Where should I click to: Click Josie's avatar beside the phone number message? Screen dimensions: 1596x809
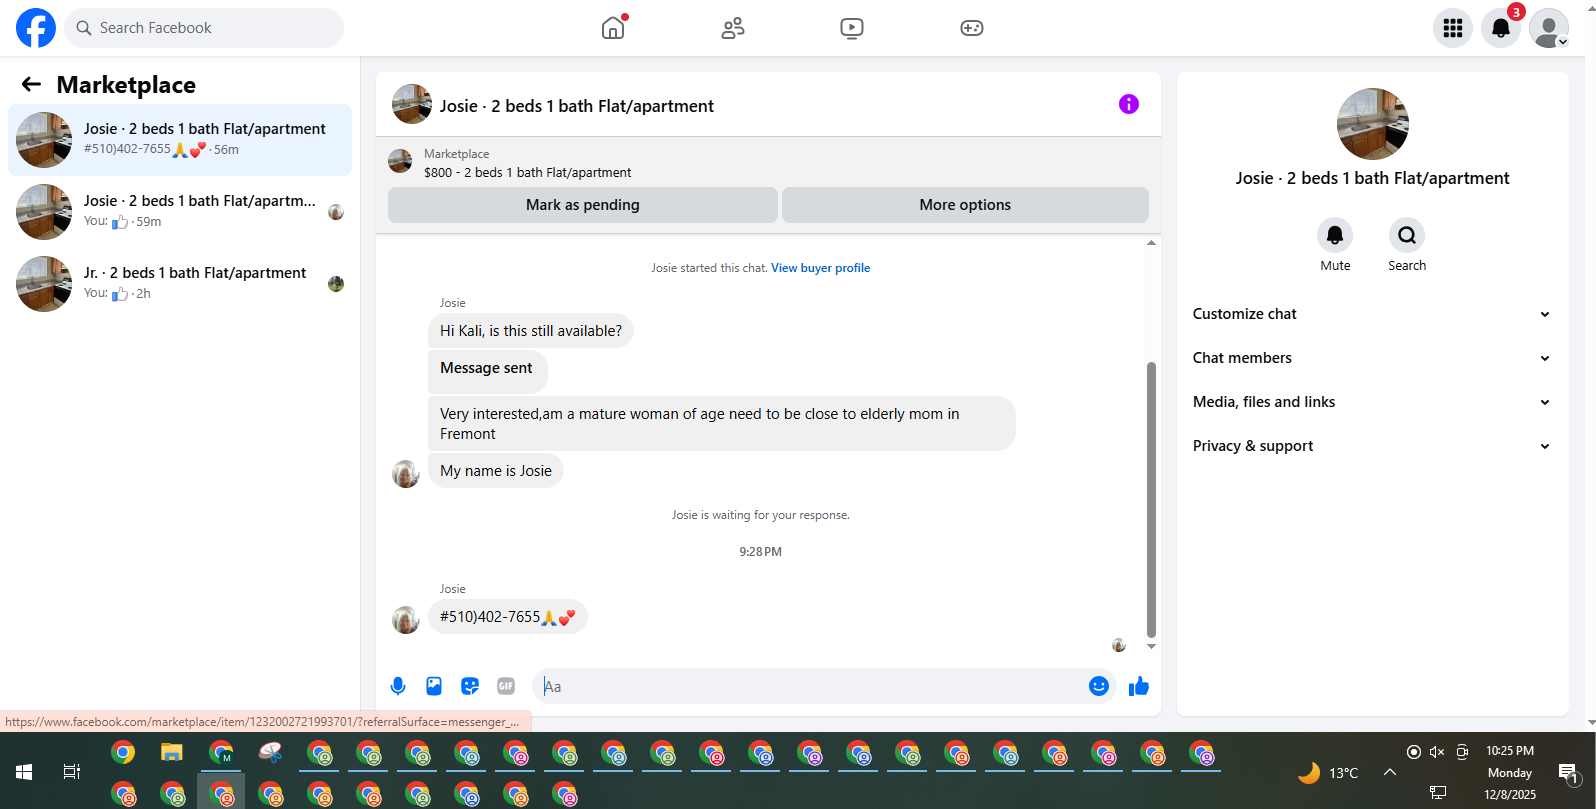coord(406,620)
